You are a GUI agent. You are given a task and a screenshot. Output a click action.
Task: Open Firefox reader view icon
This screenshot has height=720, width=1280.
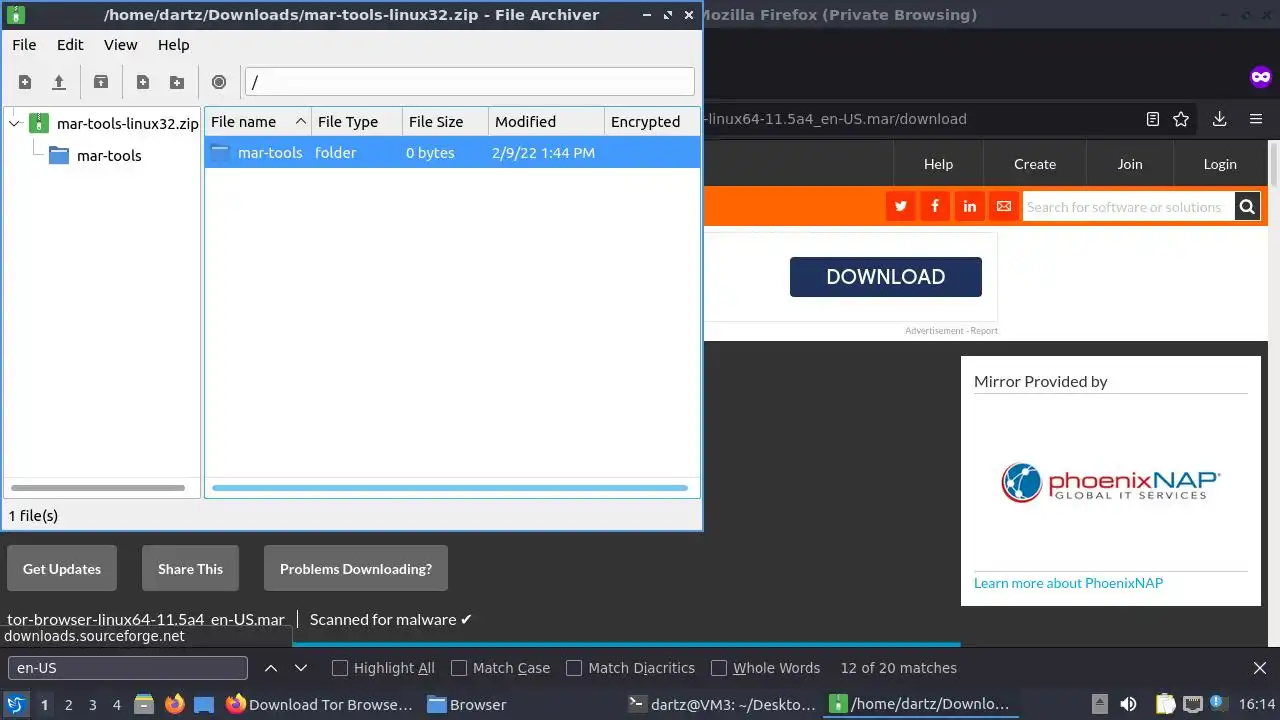pyautogui.click(x=1153, y=119)
